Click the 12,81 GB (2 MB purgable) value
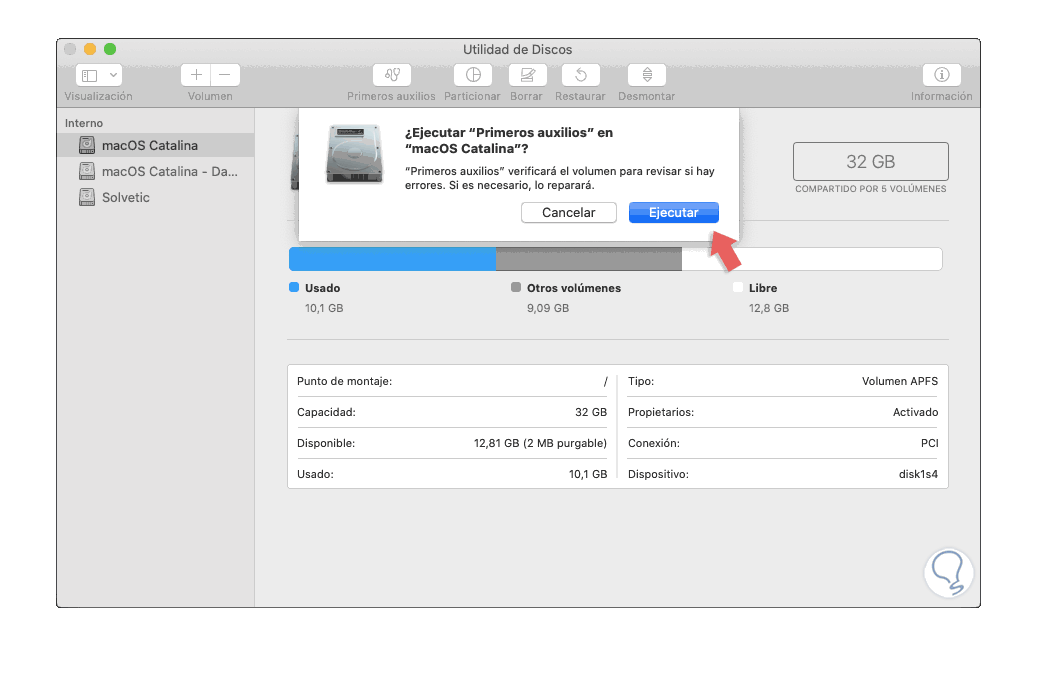 540,443
